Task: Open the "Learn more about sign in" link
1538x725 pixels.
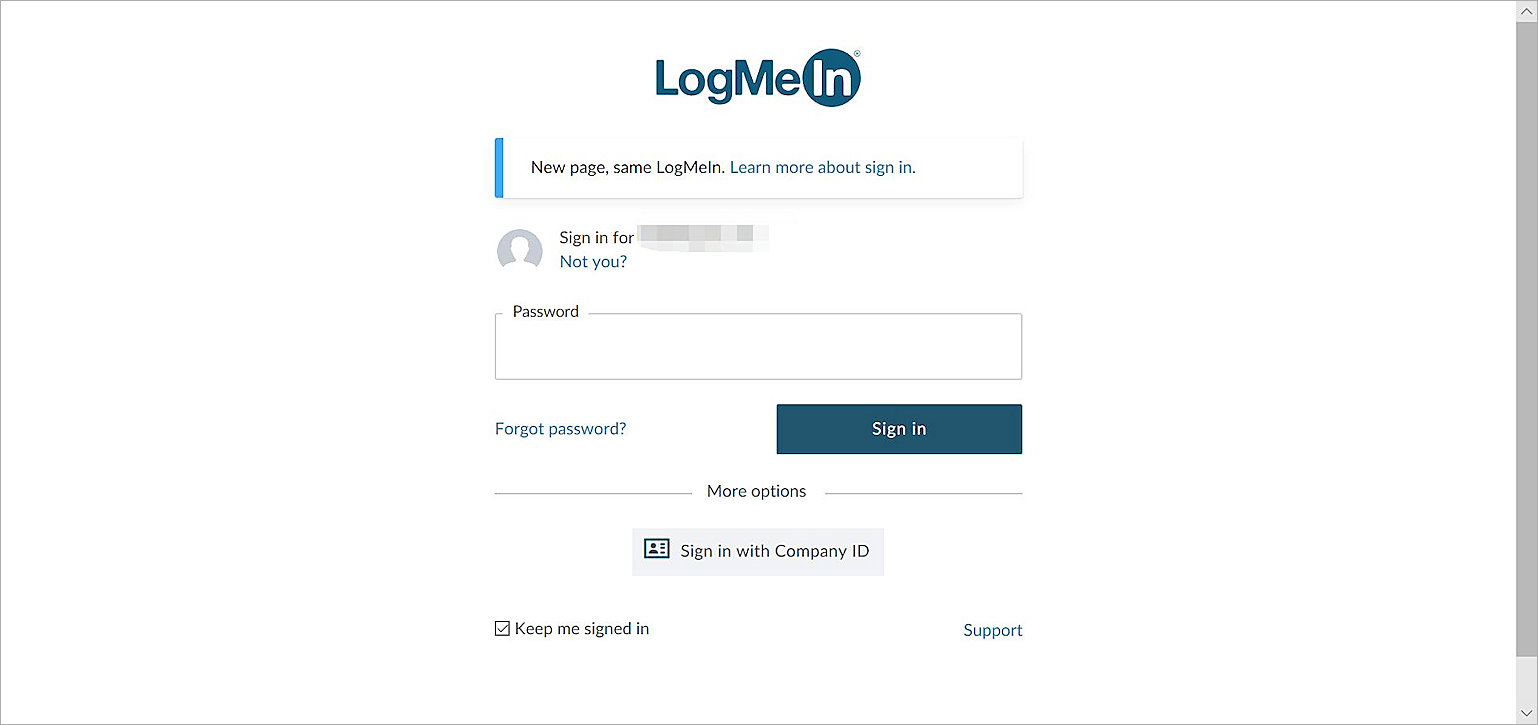Action: click(822, 168)
